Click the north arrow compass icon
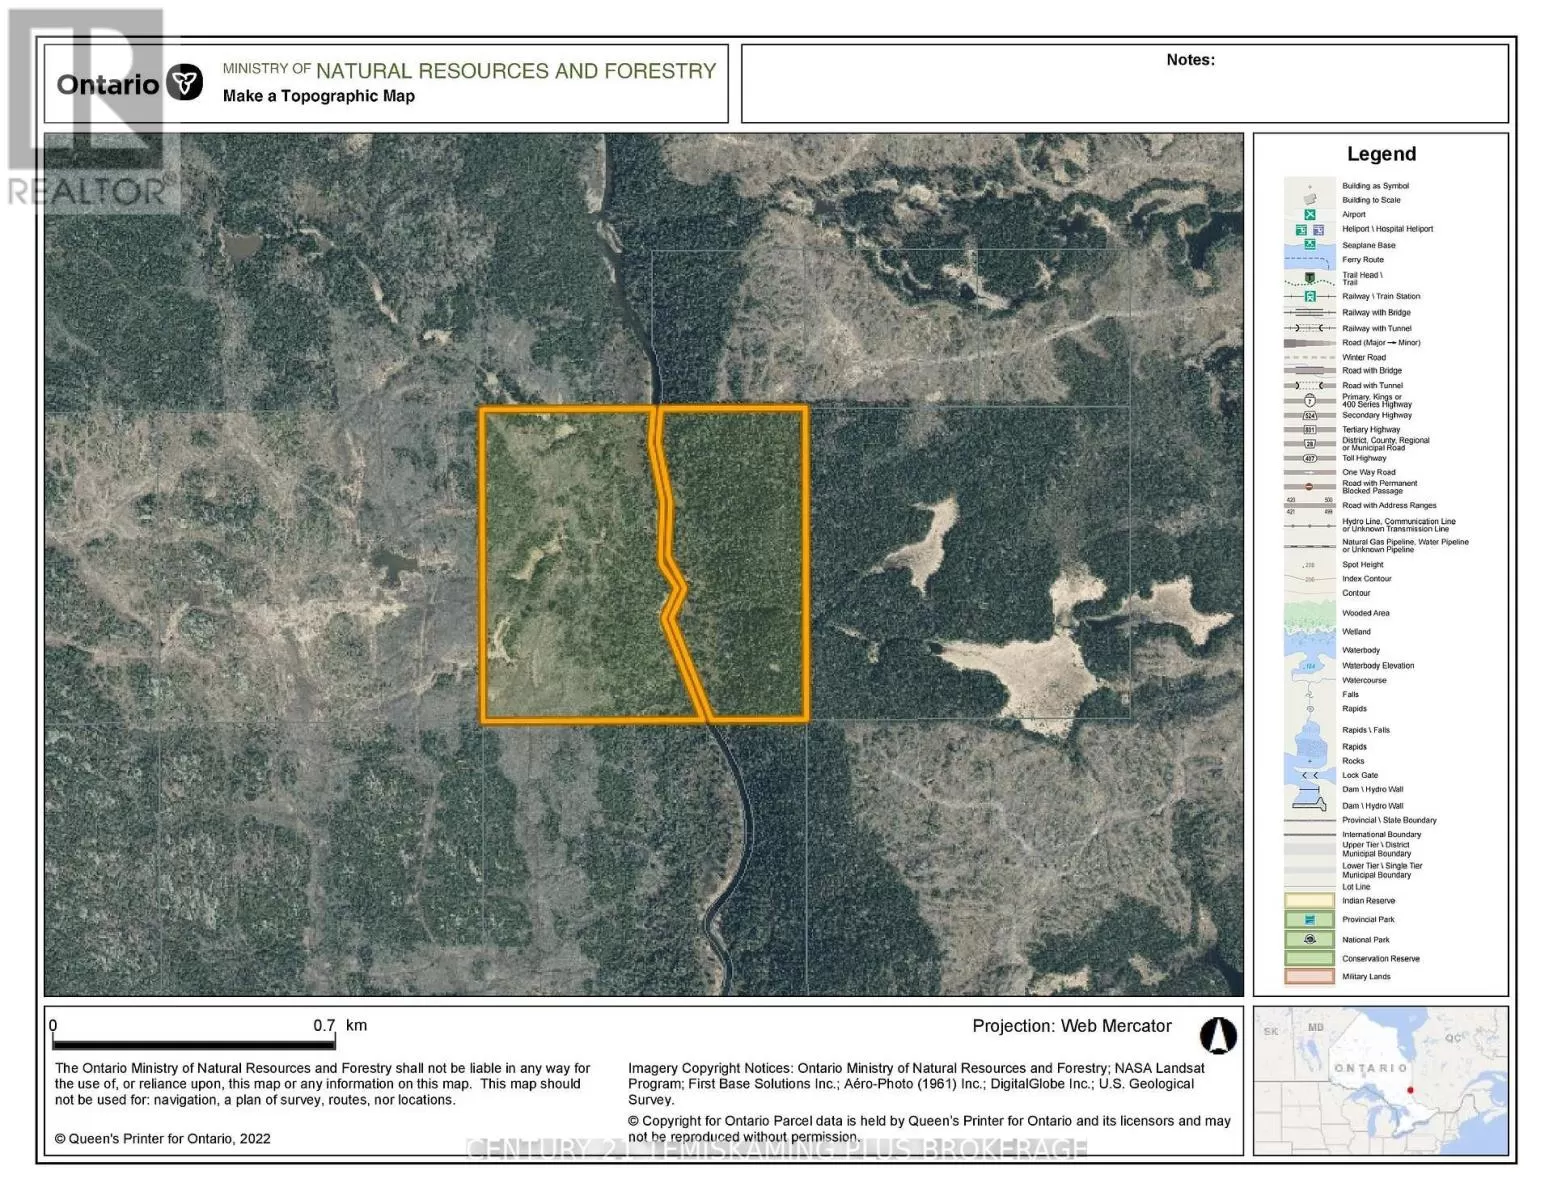Image resolution: width=1553 pixels, height=1200 pixels. [1219, 1037]
